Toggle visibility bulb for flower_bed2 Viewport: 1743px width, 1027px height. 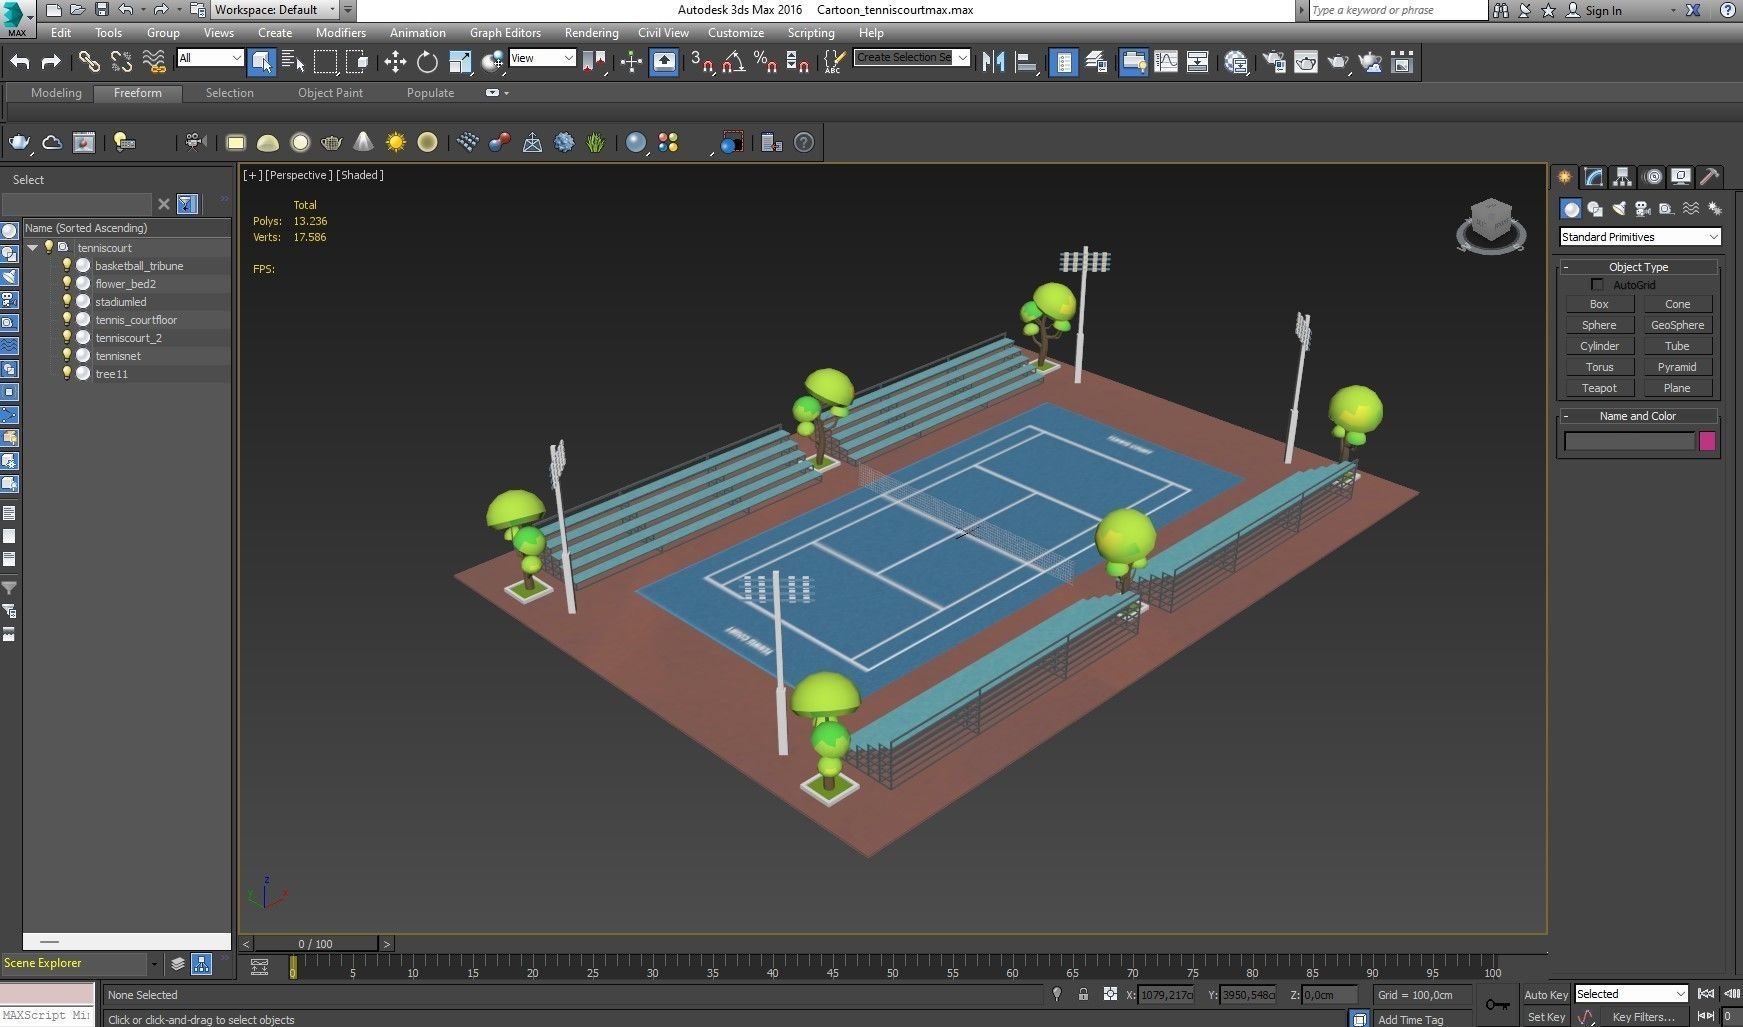pos(67,283)
